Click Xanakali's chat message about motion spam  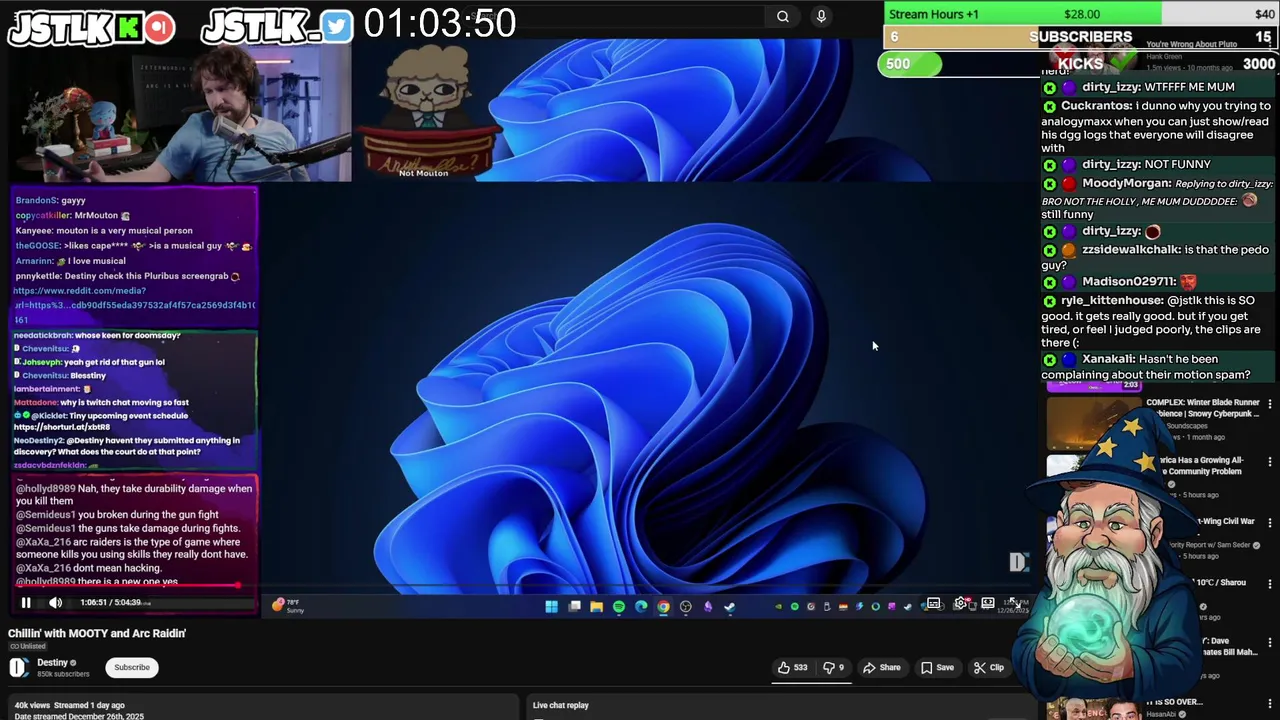[x=1157, y=366]
